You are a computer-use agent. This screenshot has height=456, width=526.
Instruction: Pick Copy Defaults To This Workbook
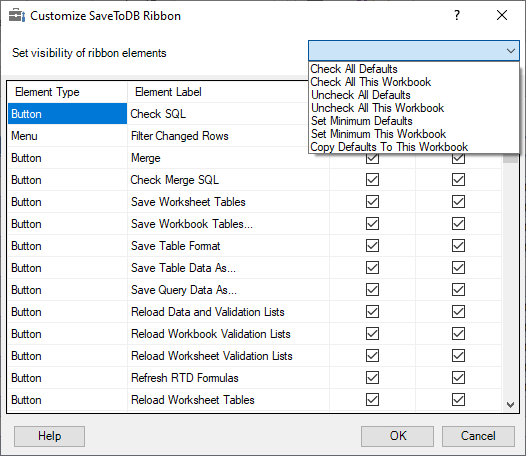(389, 147)
